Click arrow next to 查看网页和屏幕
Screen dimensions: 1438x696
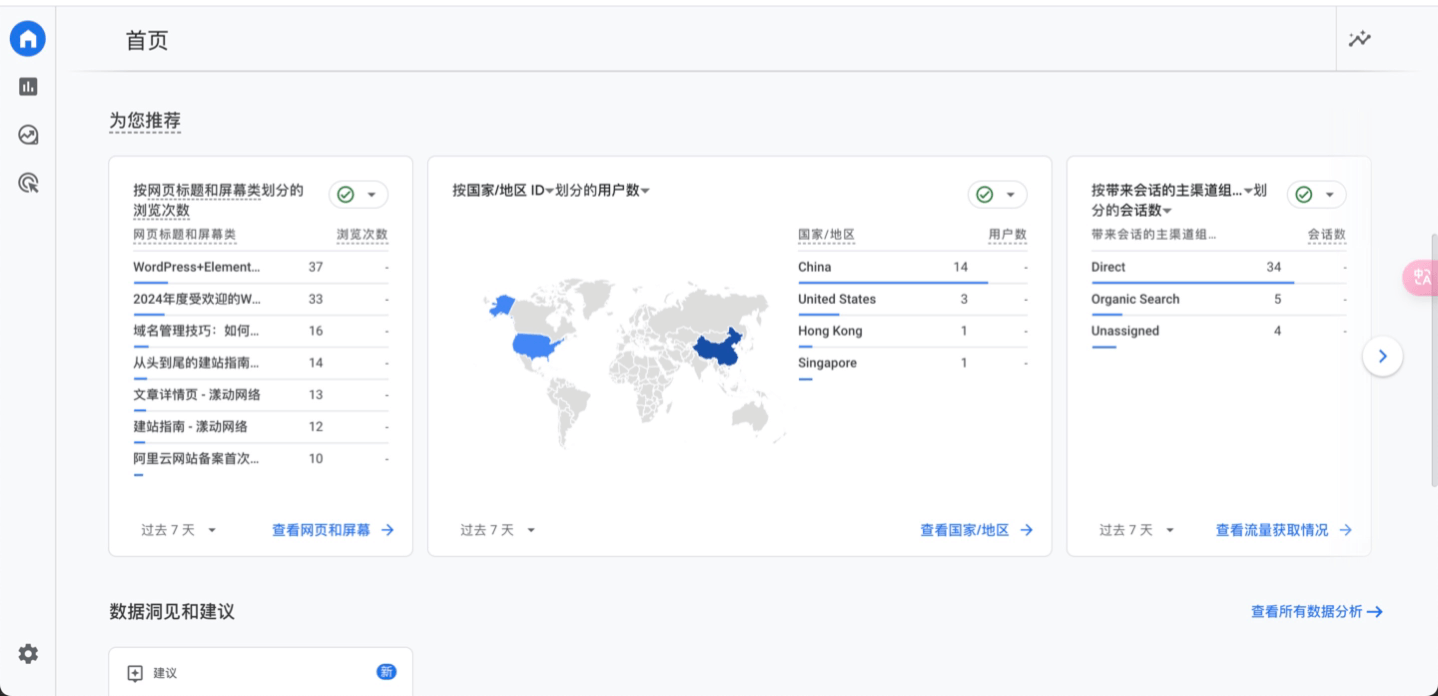coord(388,530)
